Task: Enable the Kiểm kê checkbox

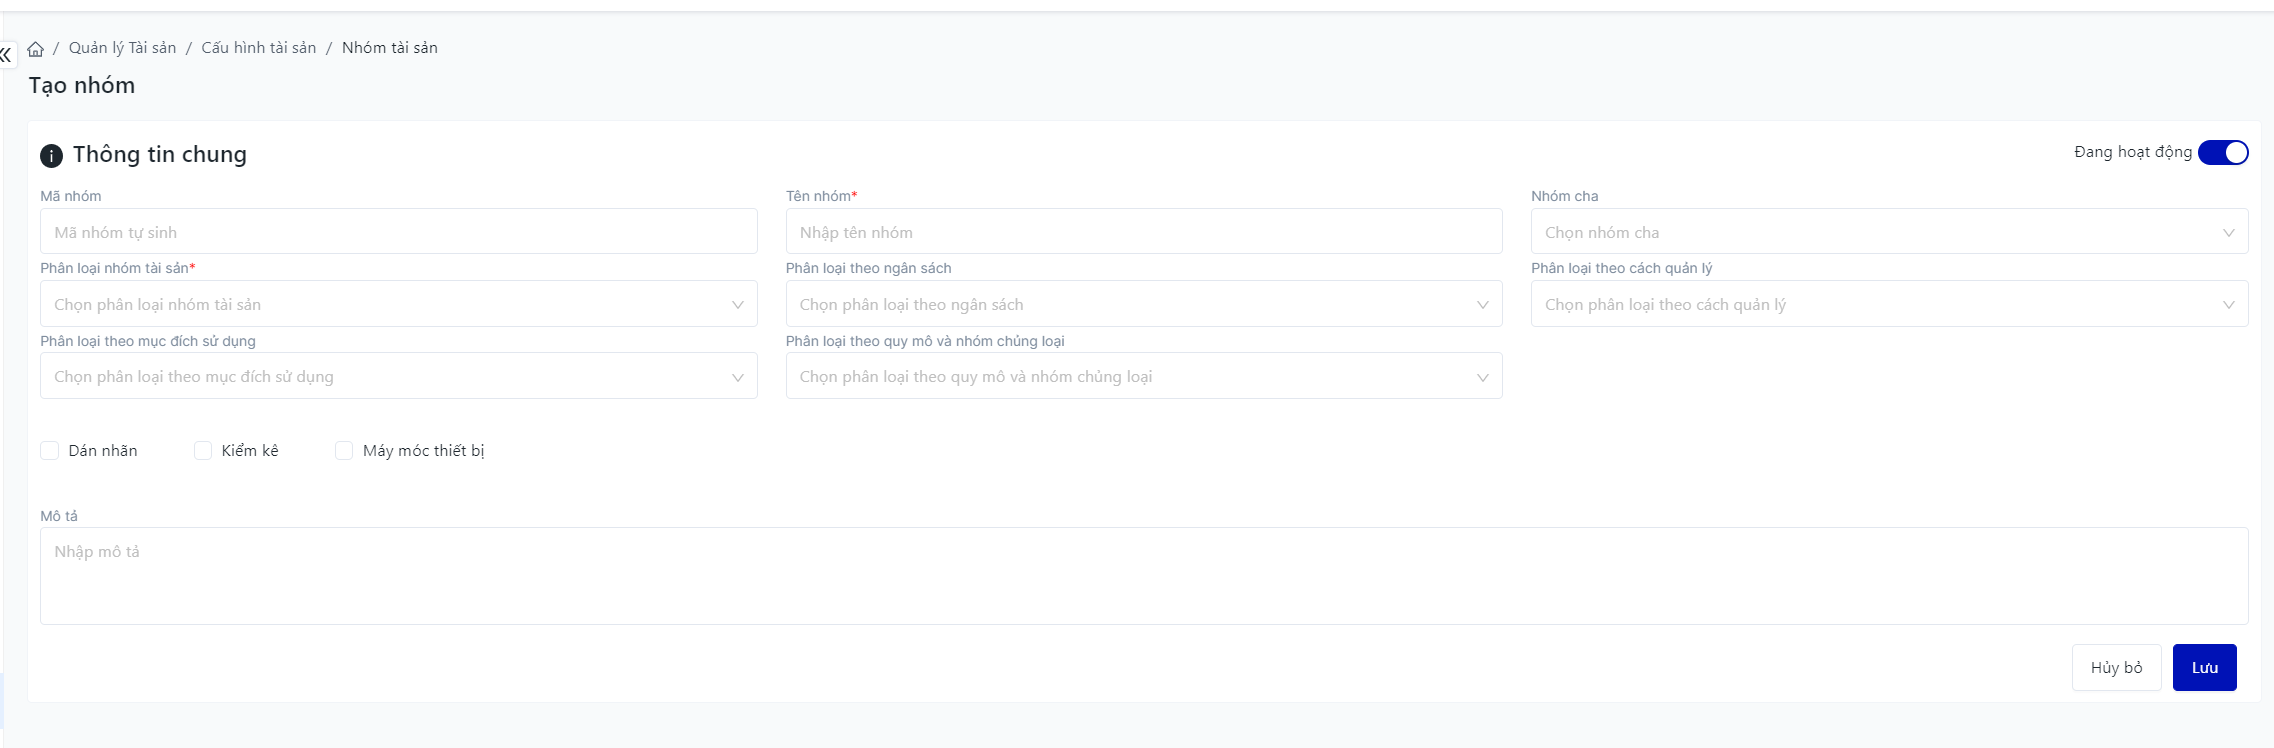Action: pyautogui.click(x=203, y=451)
